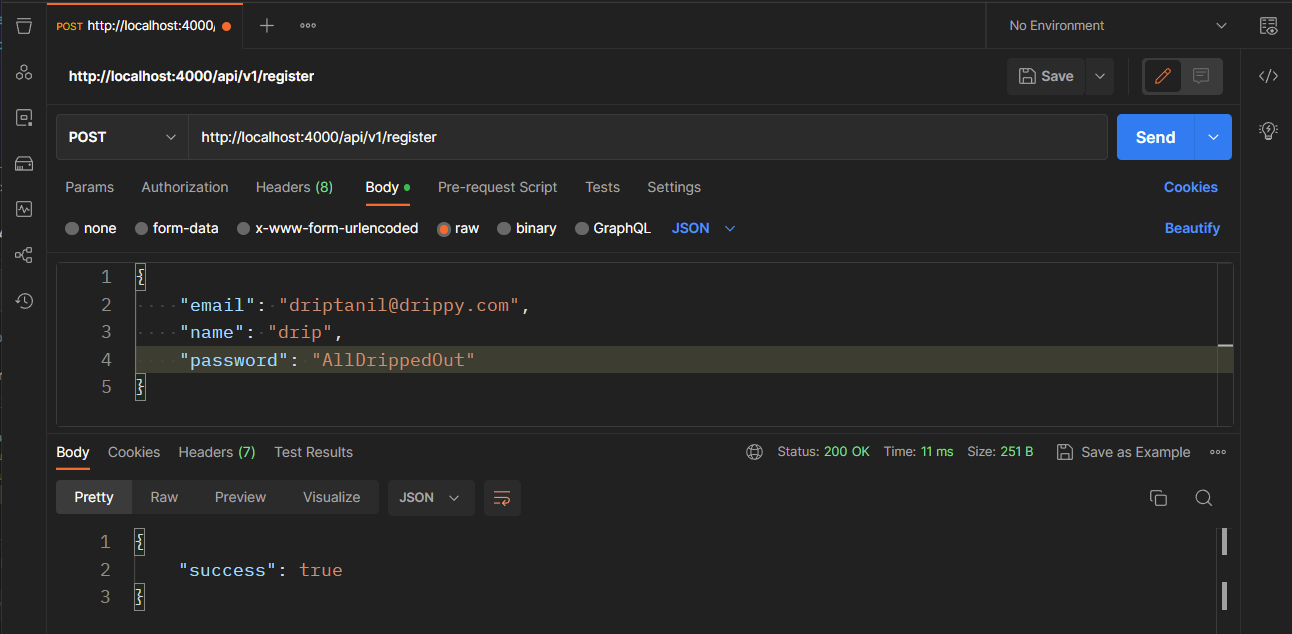
Task: Select the x-www-form-urlencoded radio option
Action: (244, 228)
